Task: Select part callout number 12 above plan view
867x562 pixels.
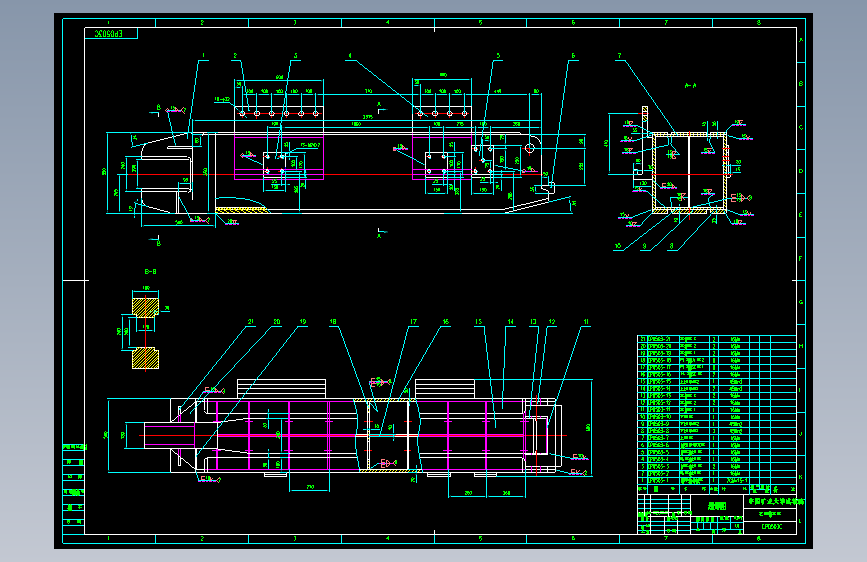Action: [x=552, y=321]
